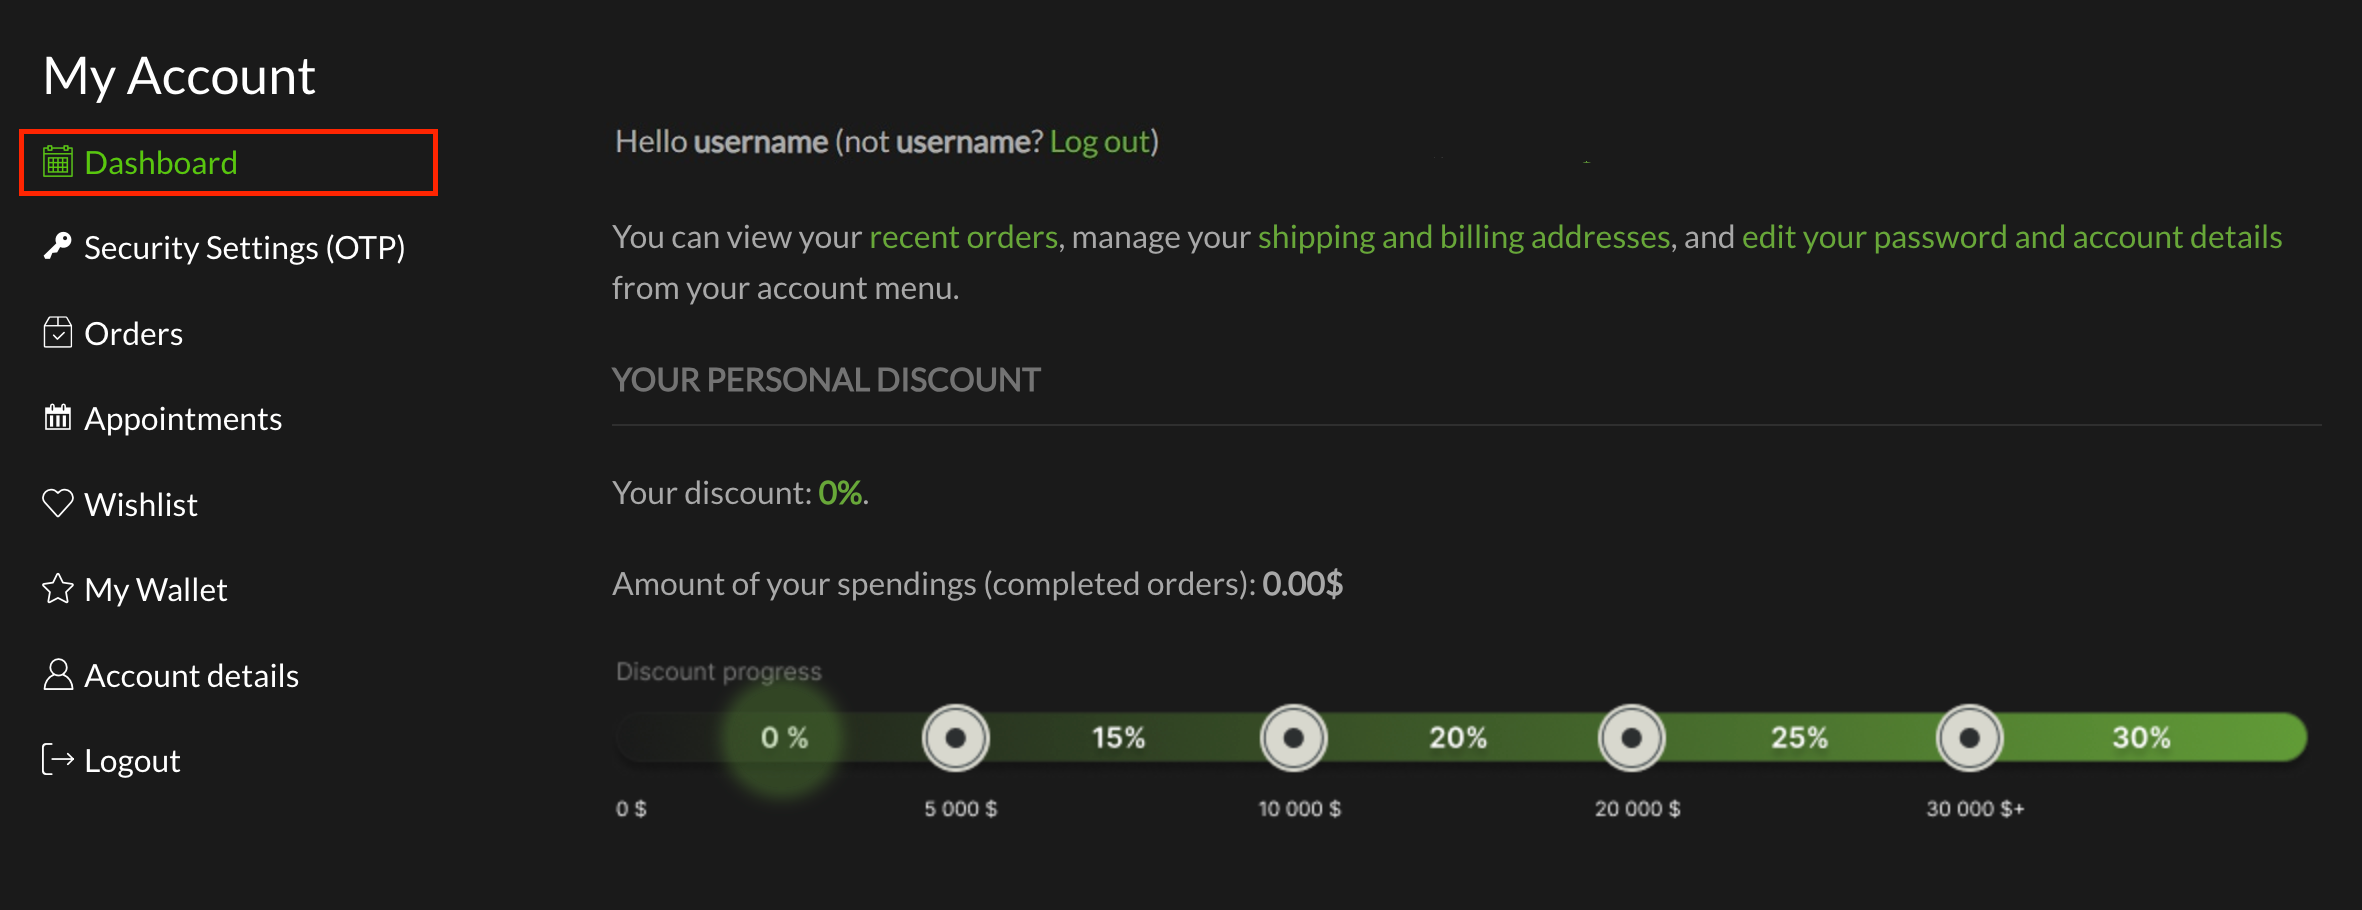Viewport: 2362px width, 910px height.
Task: Click the 5 000 $ discount progress marker
Action: pyautogui.click(x=955, y=738)
